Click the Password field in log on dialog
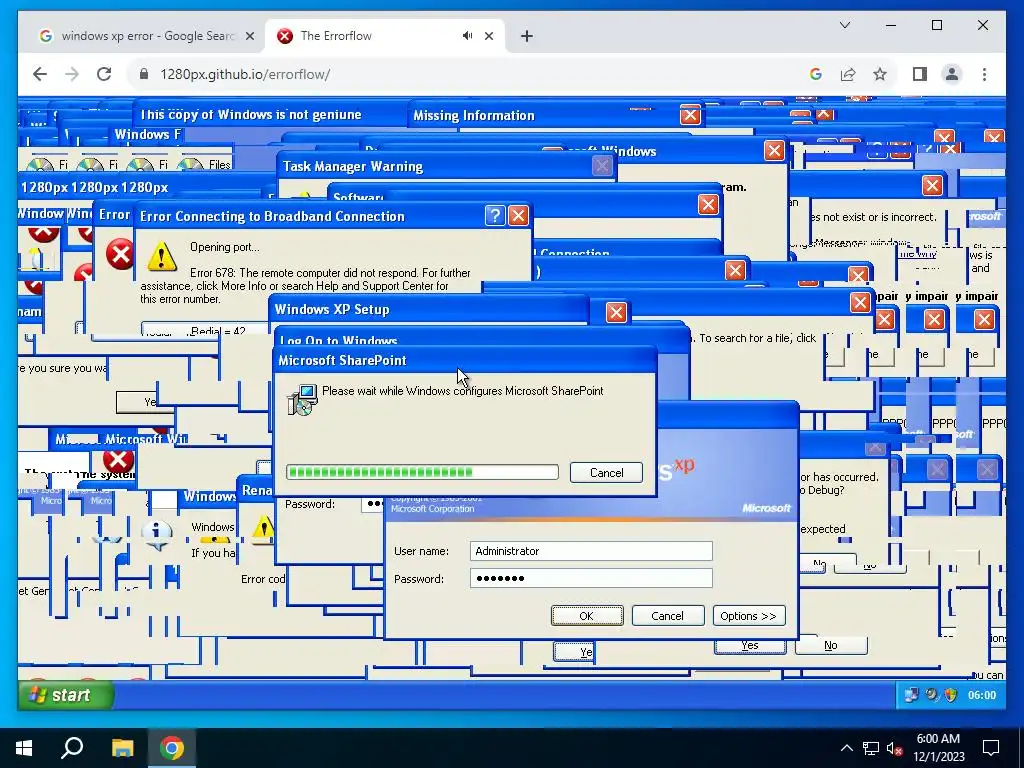This screenshot has width=1024, height=768. pos(591,579)
